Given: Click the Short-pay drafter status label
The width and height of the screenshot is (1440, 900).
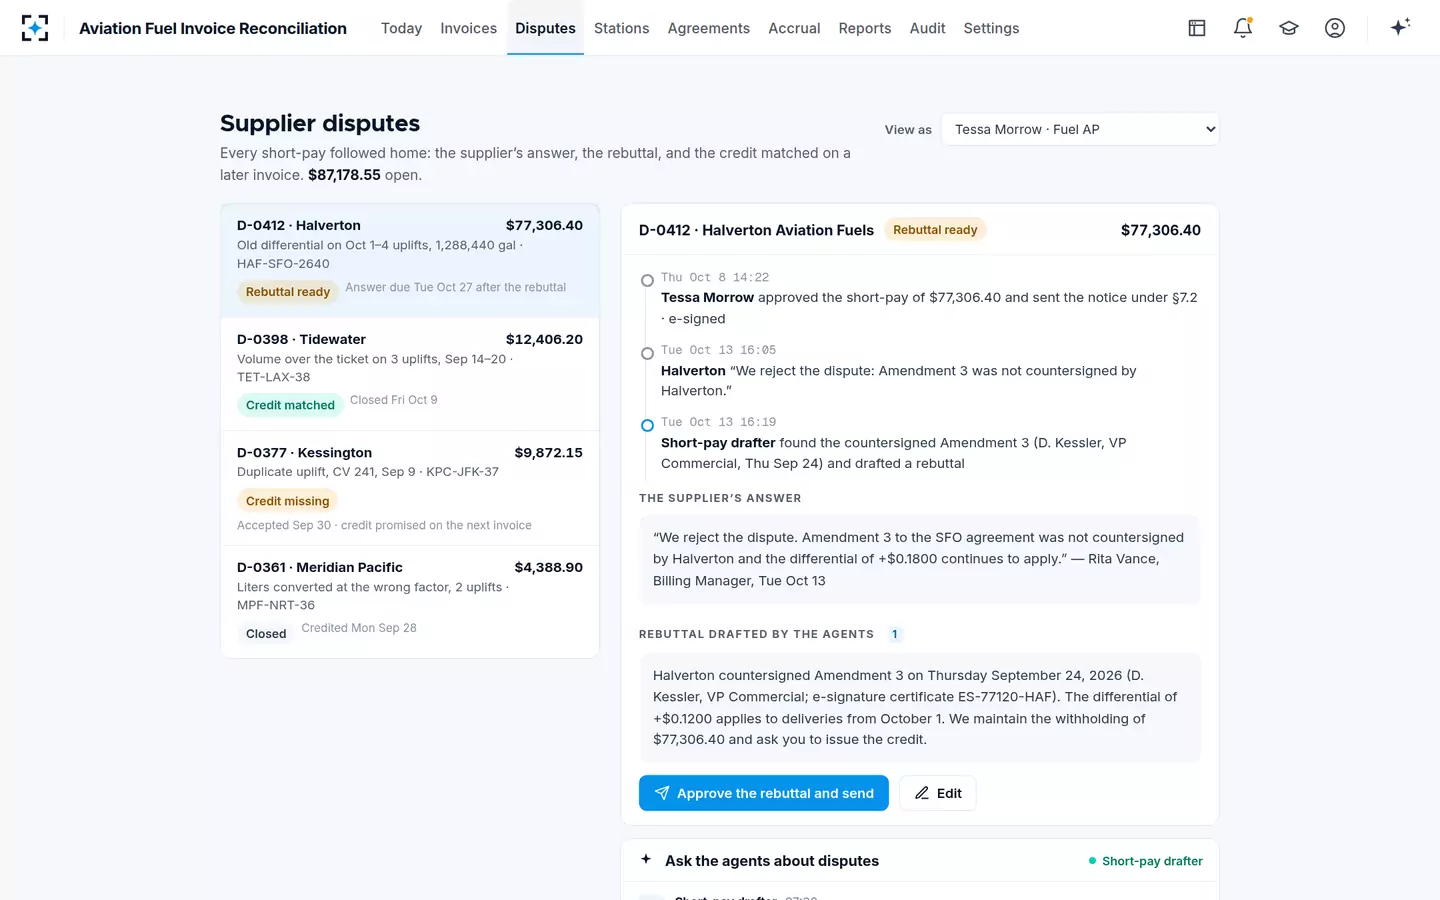Looking at the screenshot, I should tap(1145, 861).
